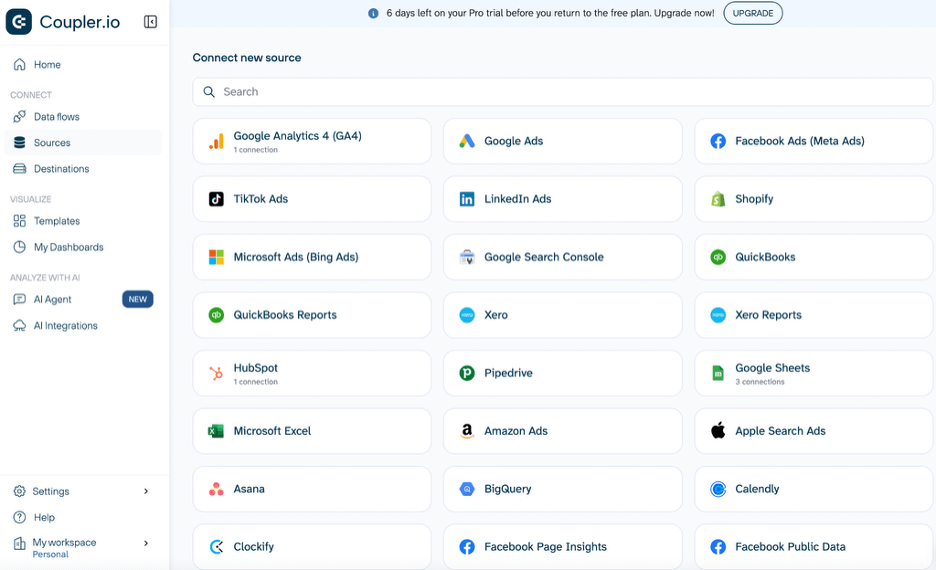The height and width of the screenshot is (570, 936).
Task: Open AI Integrations in sidebar
Action: click(83, 325)
